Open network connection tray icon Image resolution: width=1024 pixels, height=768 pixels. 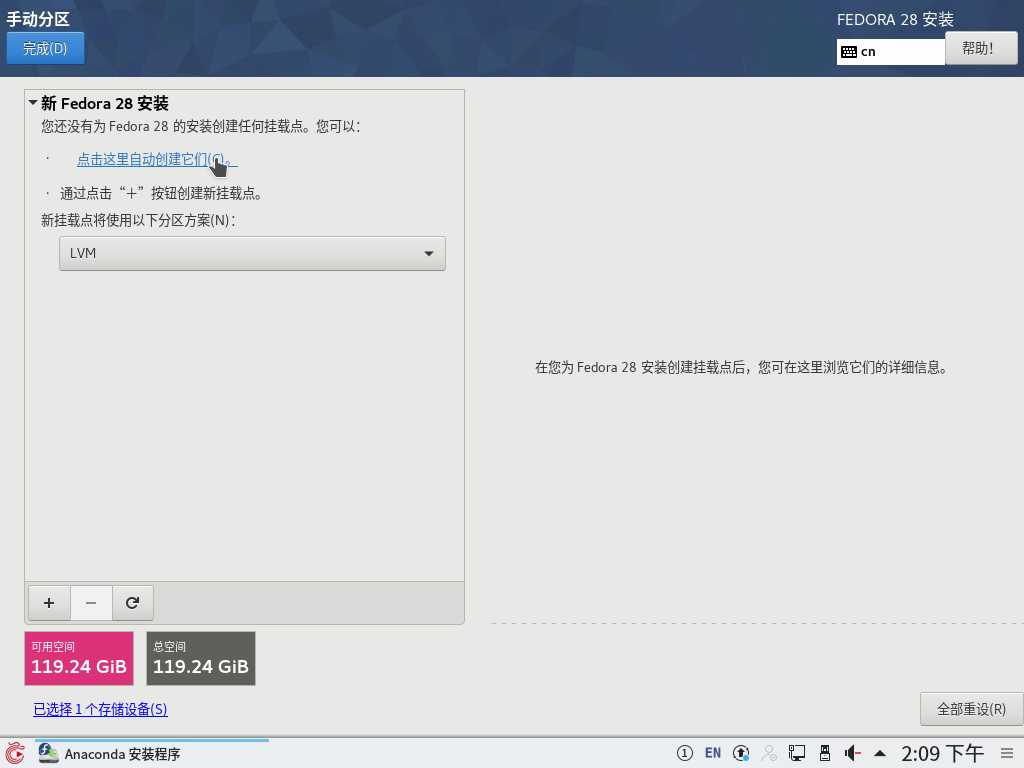pyautogui.click(x=797, y=754)
